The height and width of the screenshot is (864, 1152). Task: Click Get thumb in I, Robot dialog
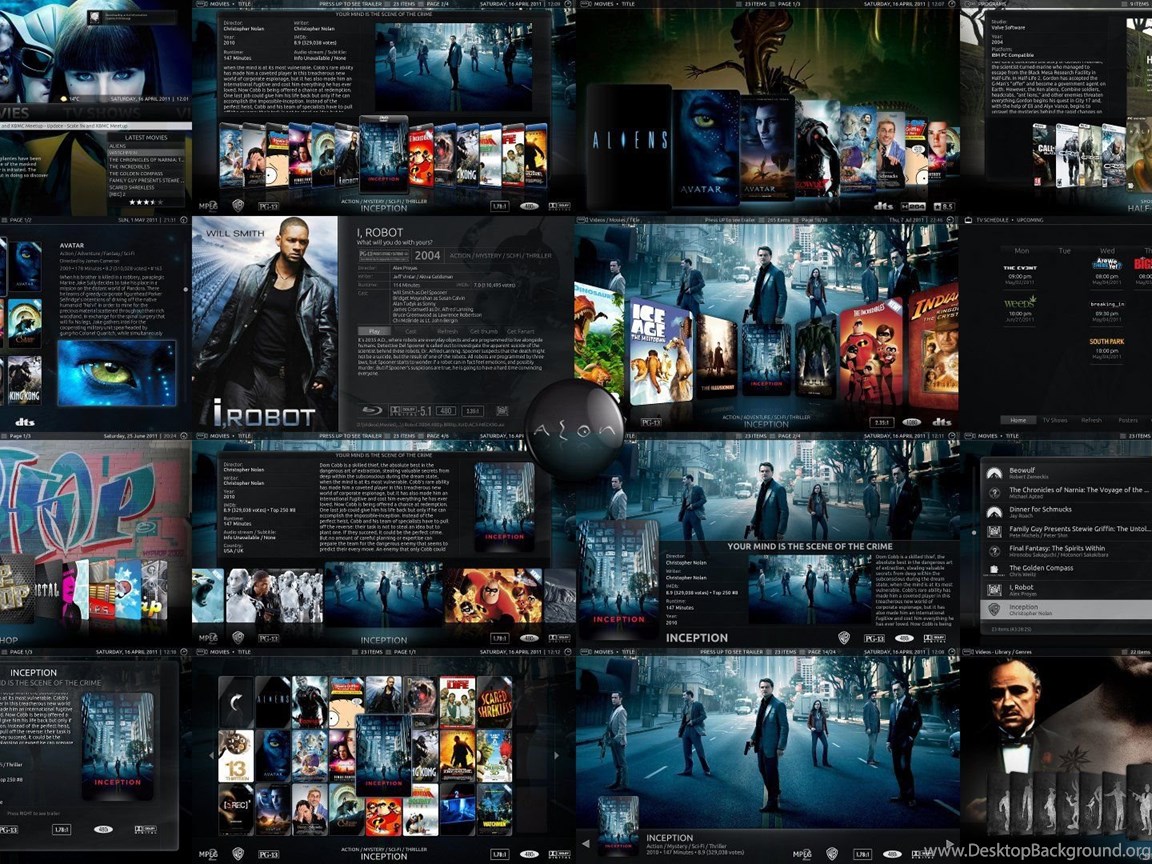tap(483, 331)
